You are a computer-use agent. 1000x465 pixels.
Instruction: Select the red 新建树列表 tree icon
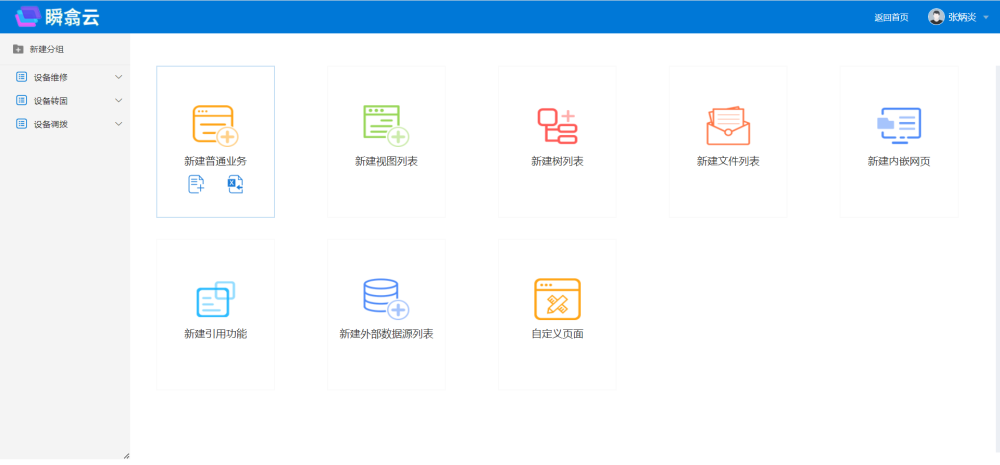point(557,125)
